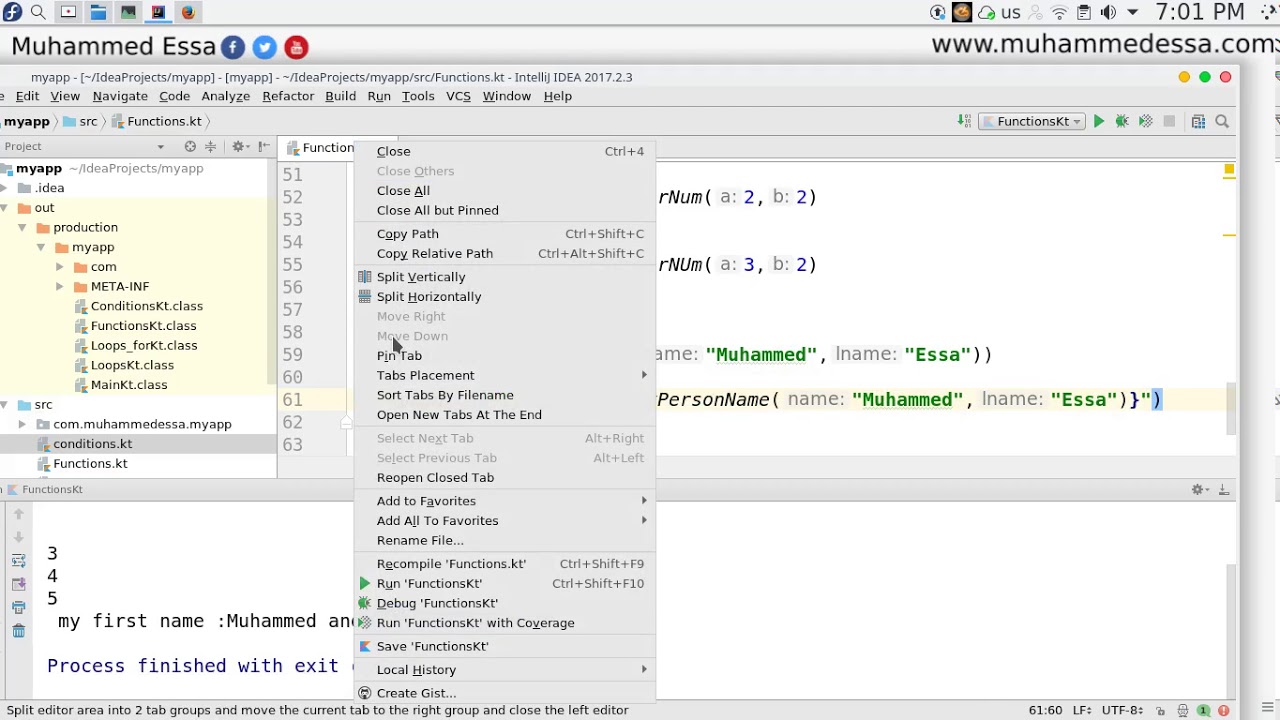Choose Close in the tab context menu
Image resolution: width=1280 pixels, height=720 pixels.
[x=505, y=151]
